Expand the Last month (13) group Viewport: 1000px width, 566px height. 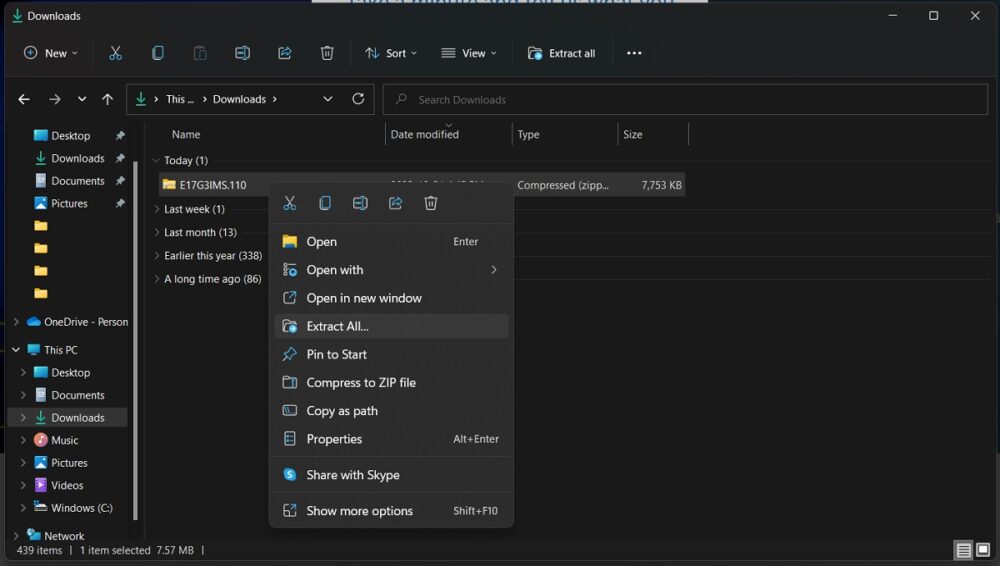(x=156, y=232)
